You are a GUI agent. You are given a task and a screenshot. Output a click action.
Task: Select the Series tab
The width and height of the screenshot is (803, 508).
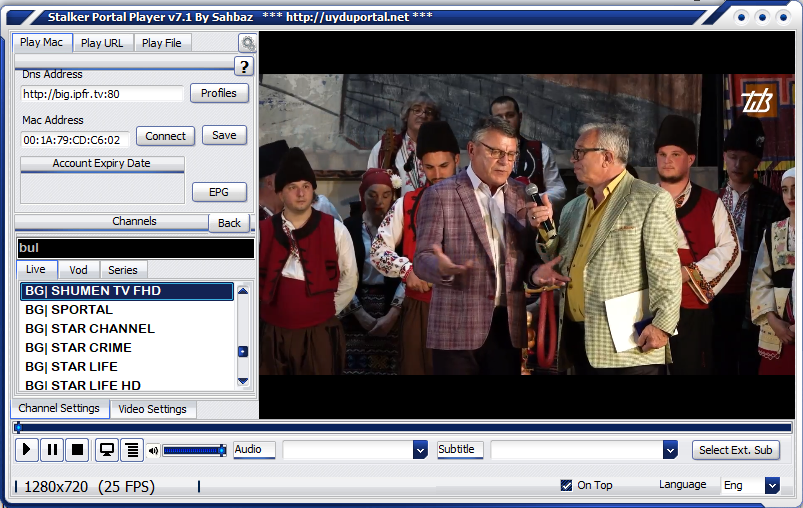click(x=123, y=270)
